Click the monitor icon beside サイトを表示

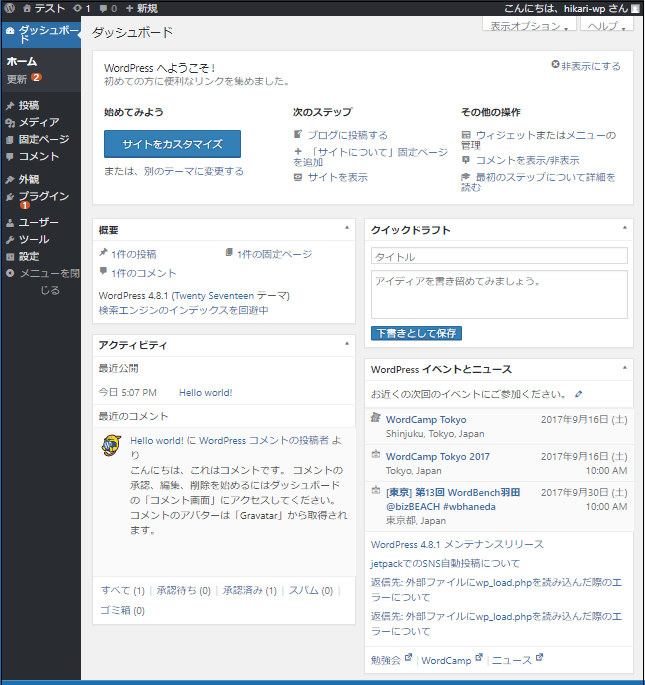point(298,177)
